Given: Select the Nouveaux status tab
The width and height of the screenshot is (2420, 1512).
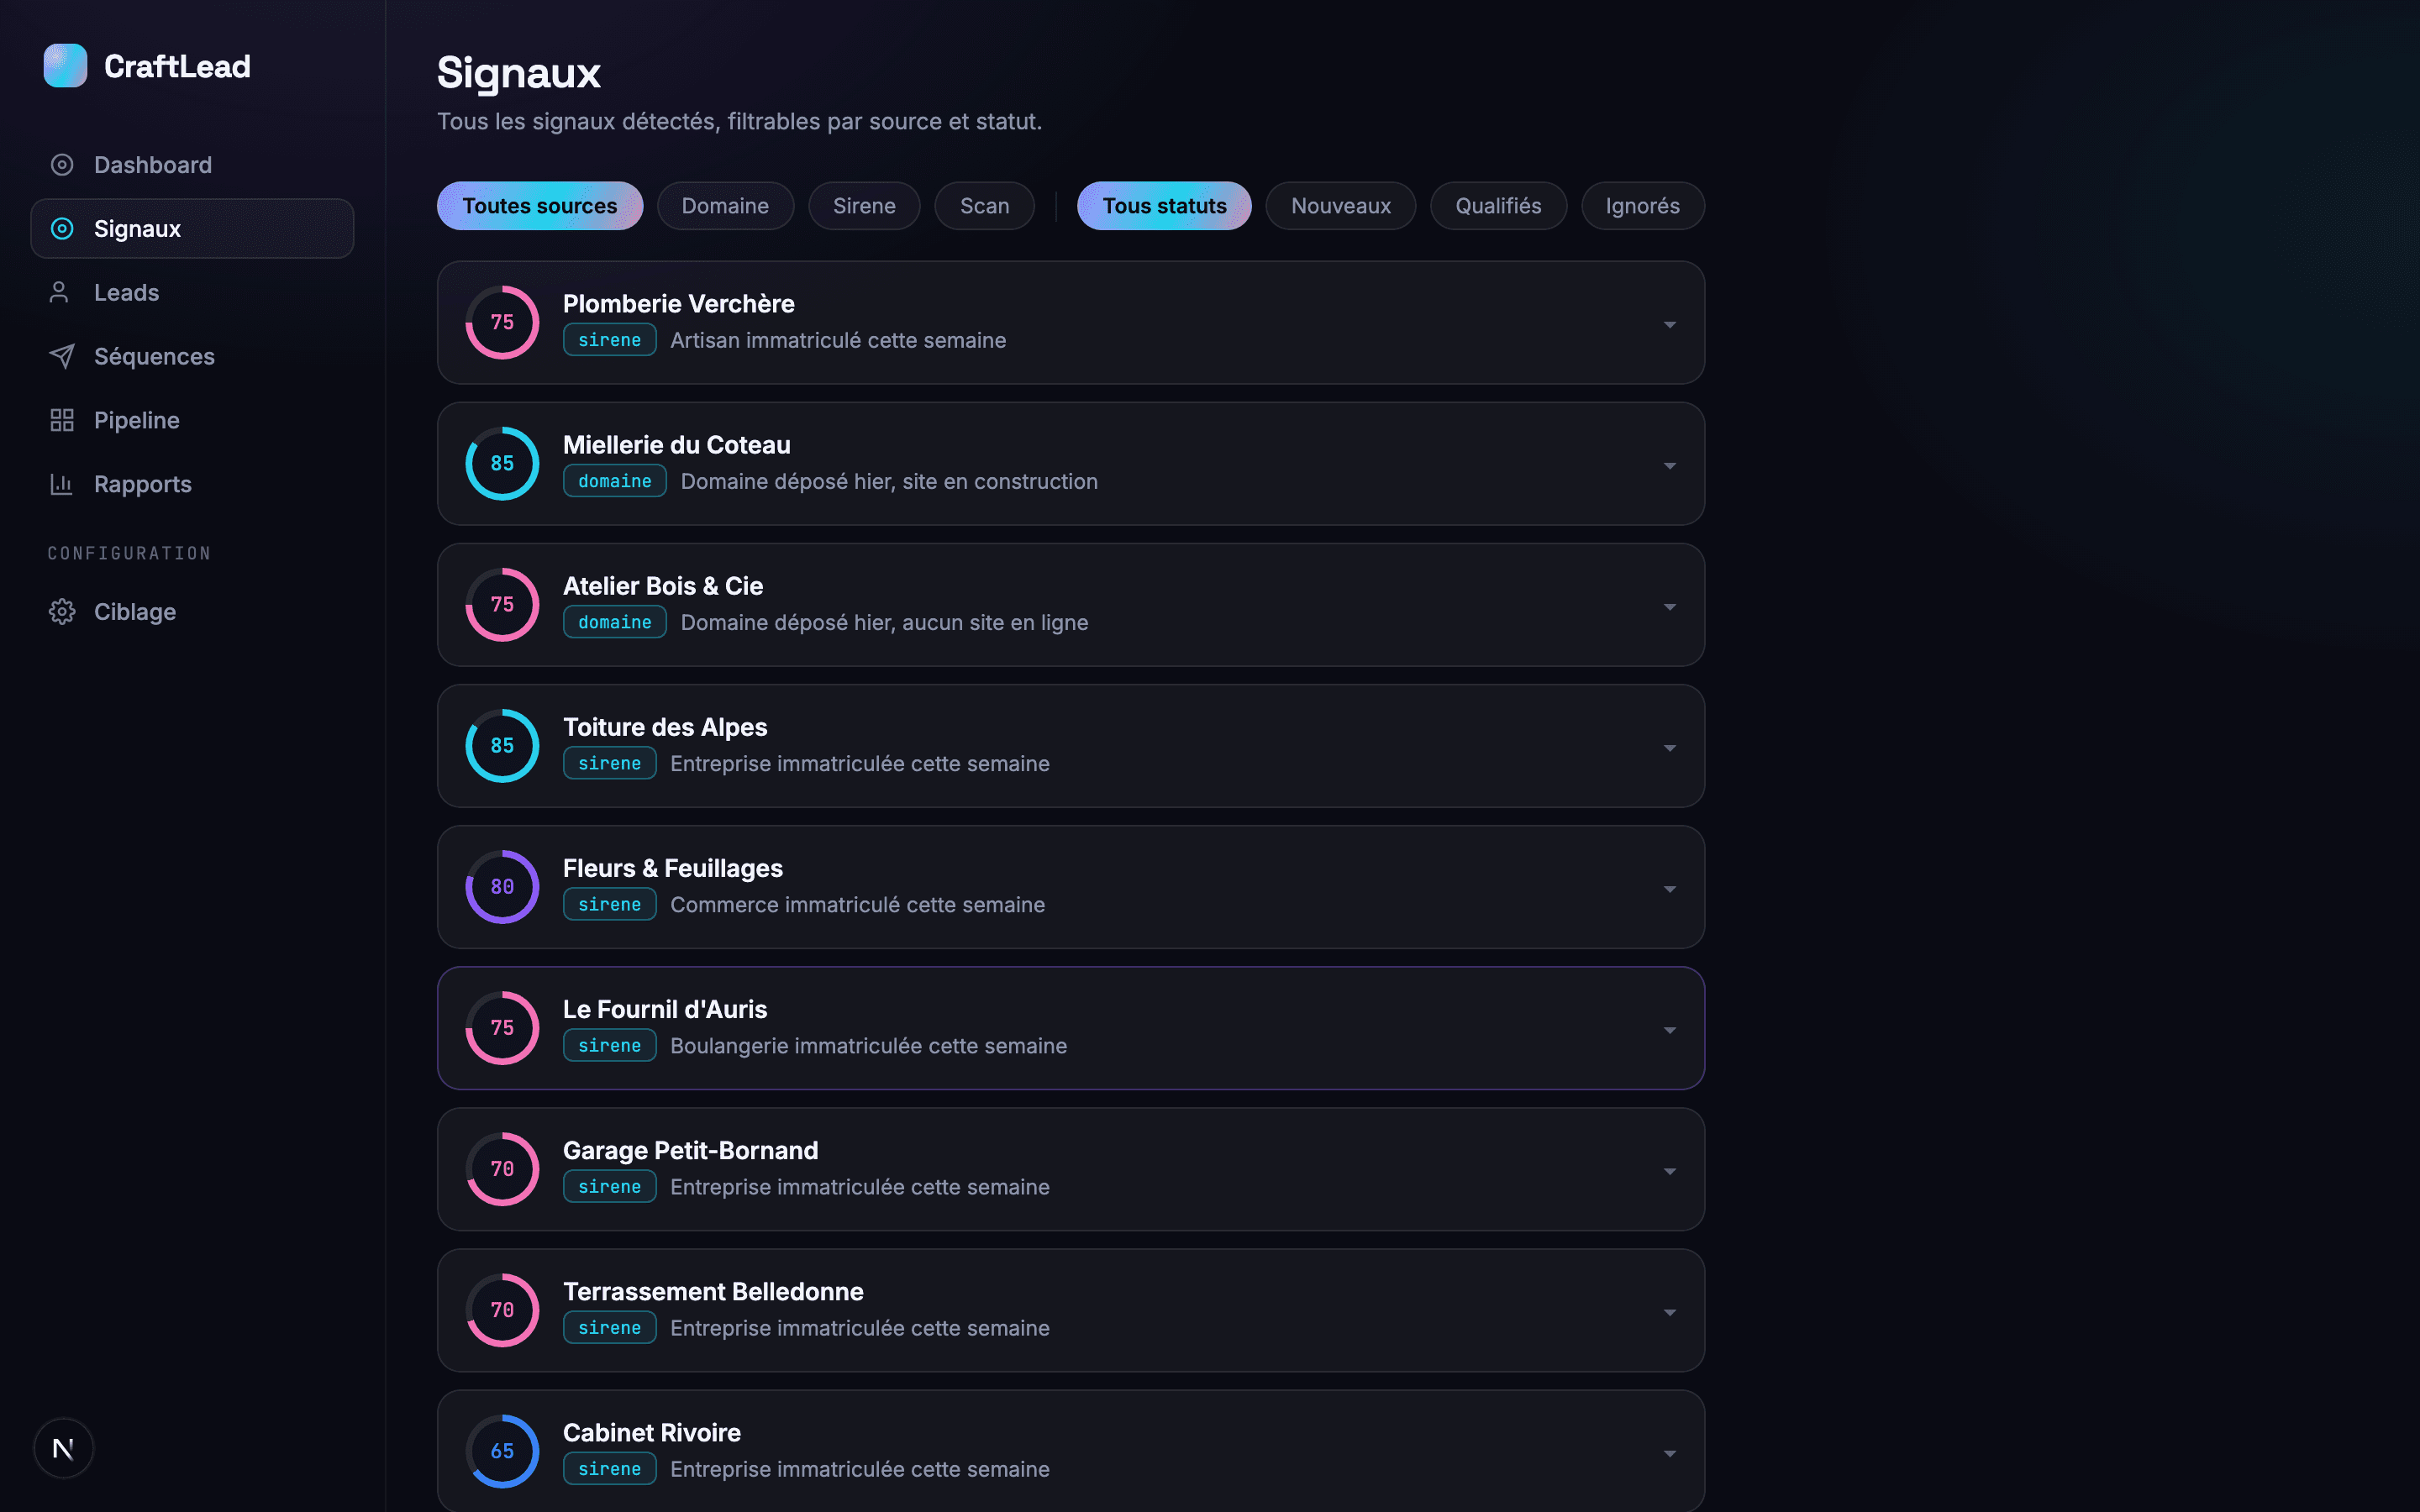Looking at the screenshot, I should coord(1340,206).
